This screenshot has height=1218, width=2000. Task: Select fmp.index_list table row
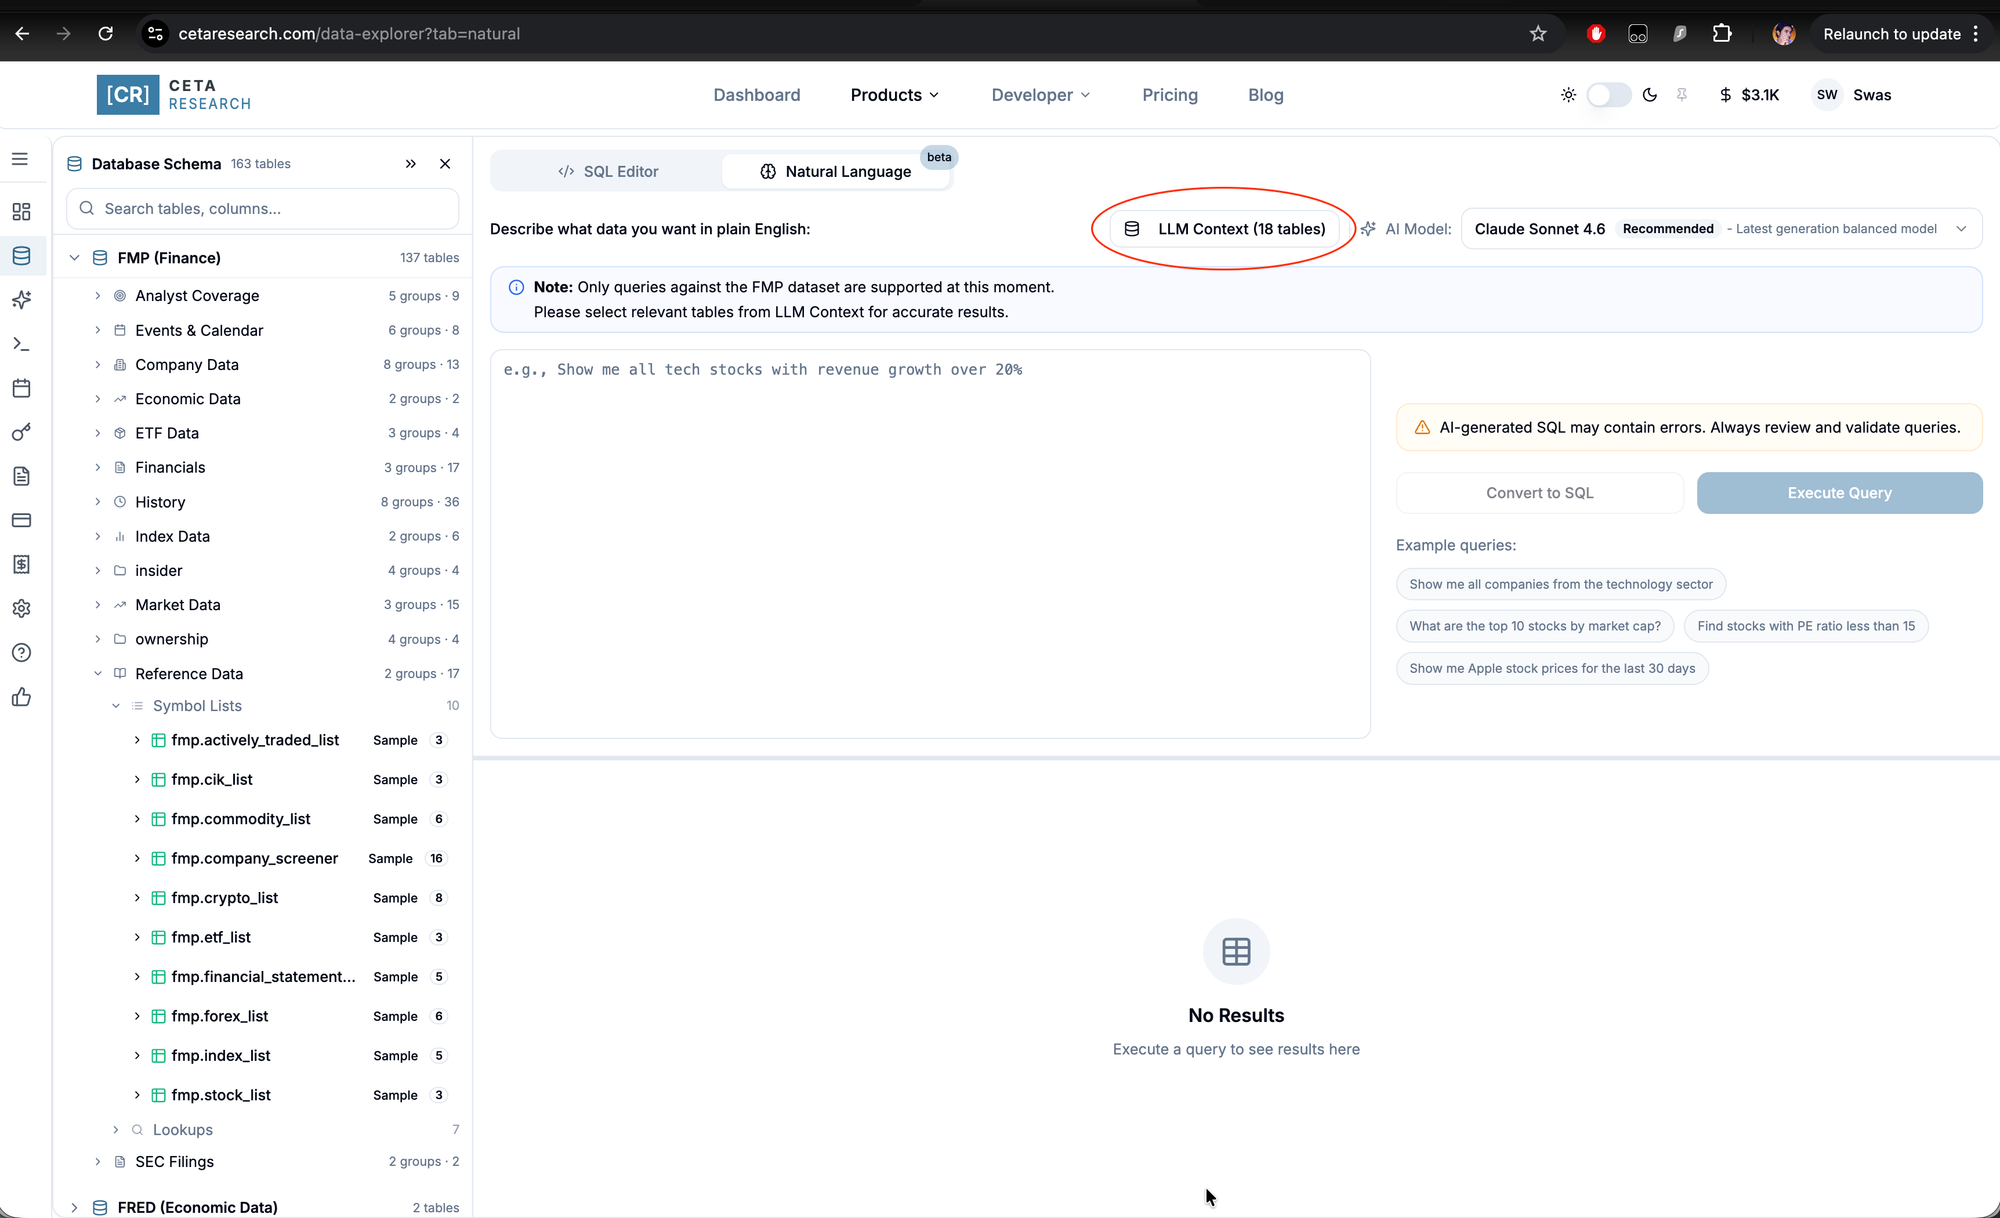pos(290,1056)
